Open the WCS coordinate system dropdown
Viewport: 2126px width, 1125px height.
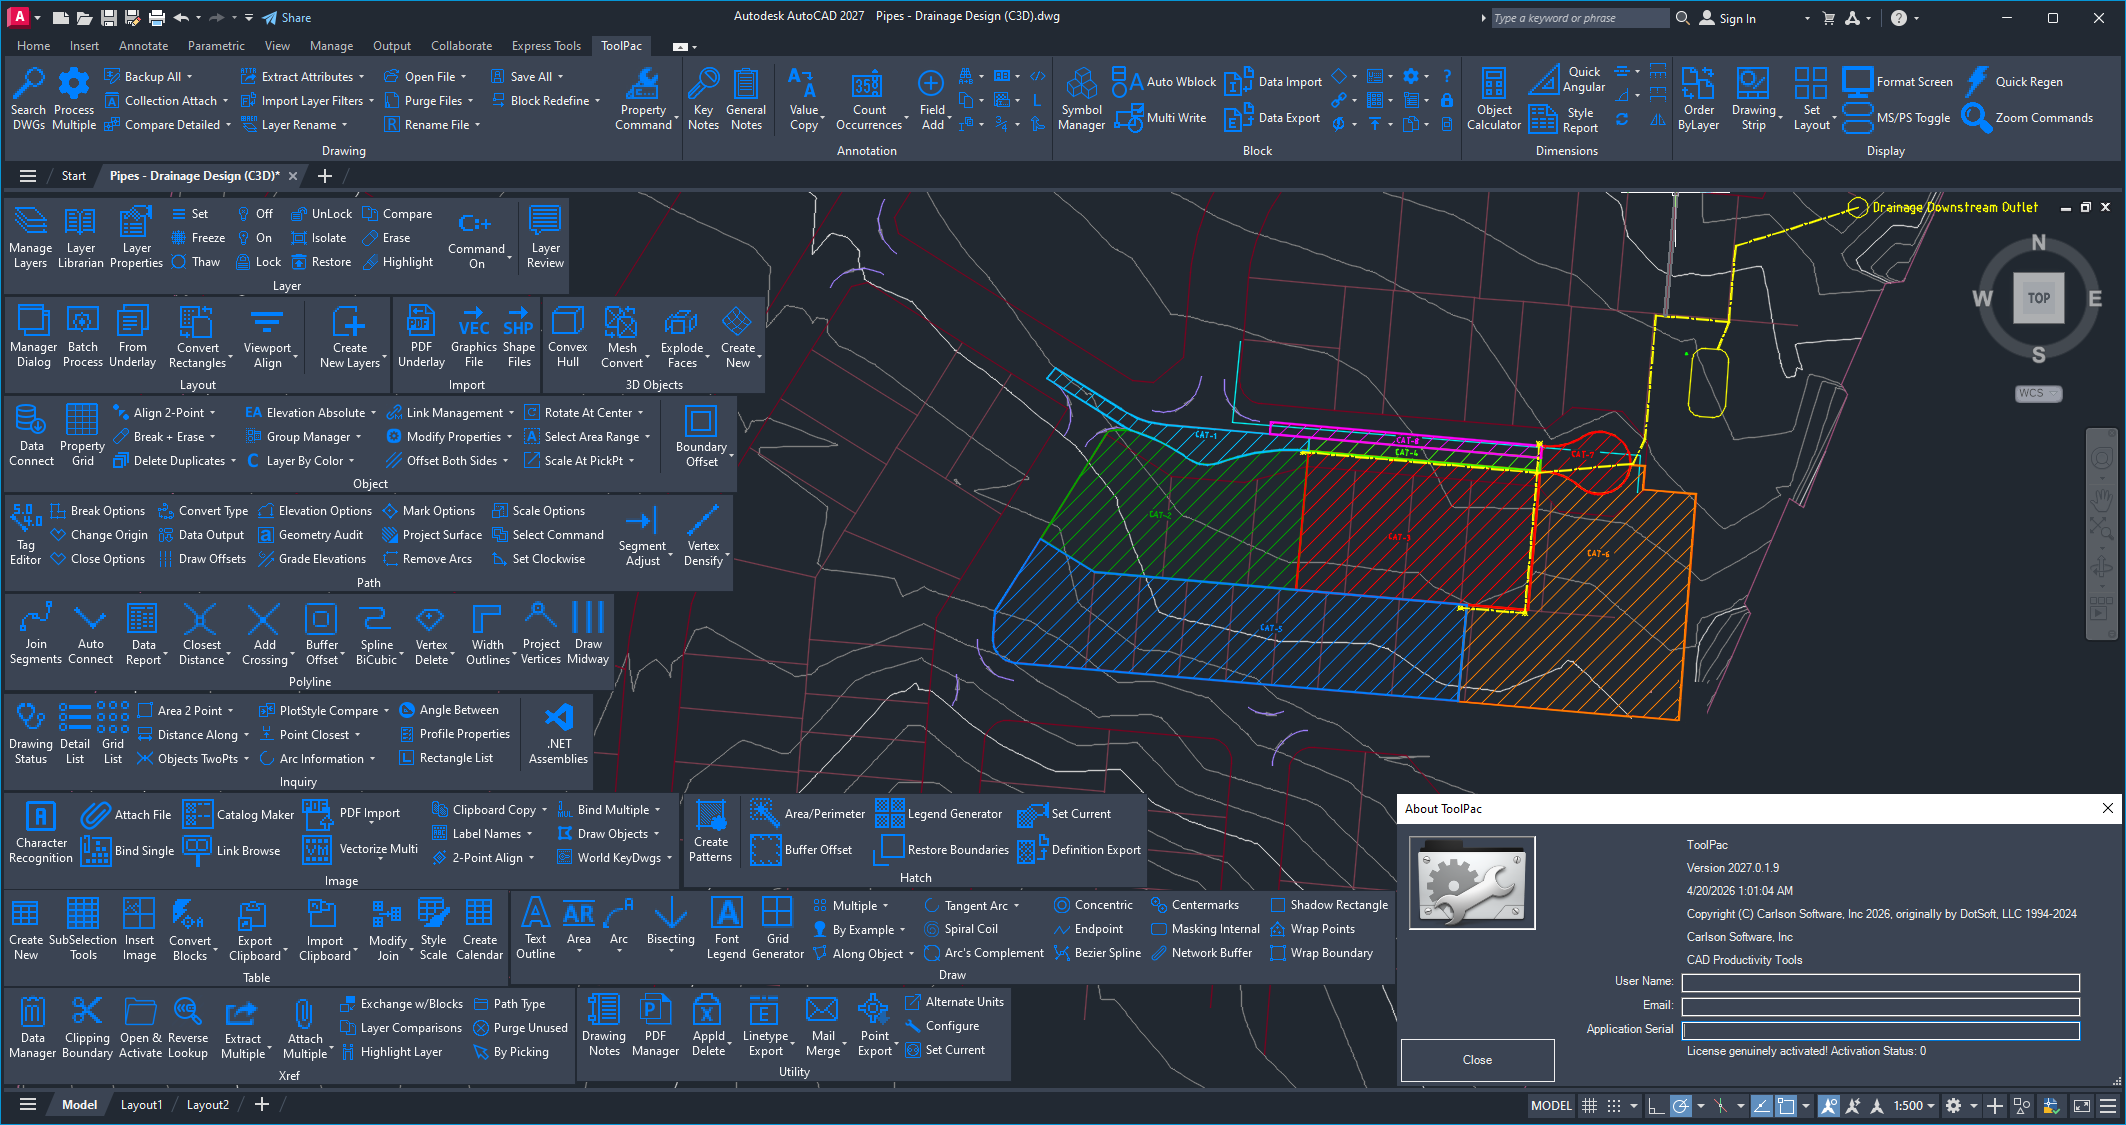[x=2038, y=393]
